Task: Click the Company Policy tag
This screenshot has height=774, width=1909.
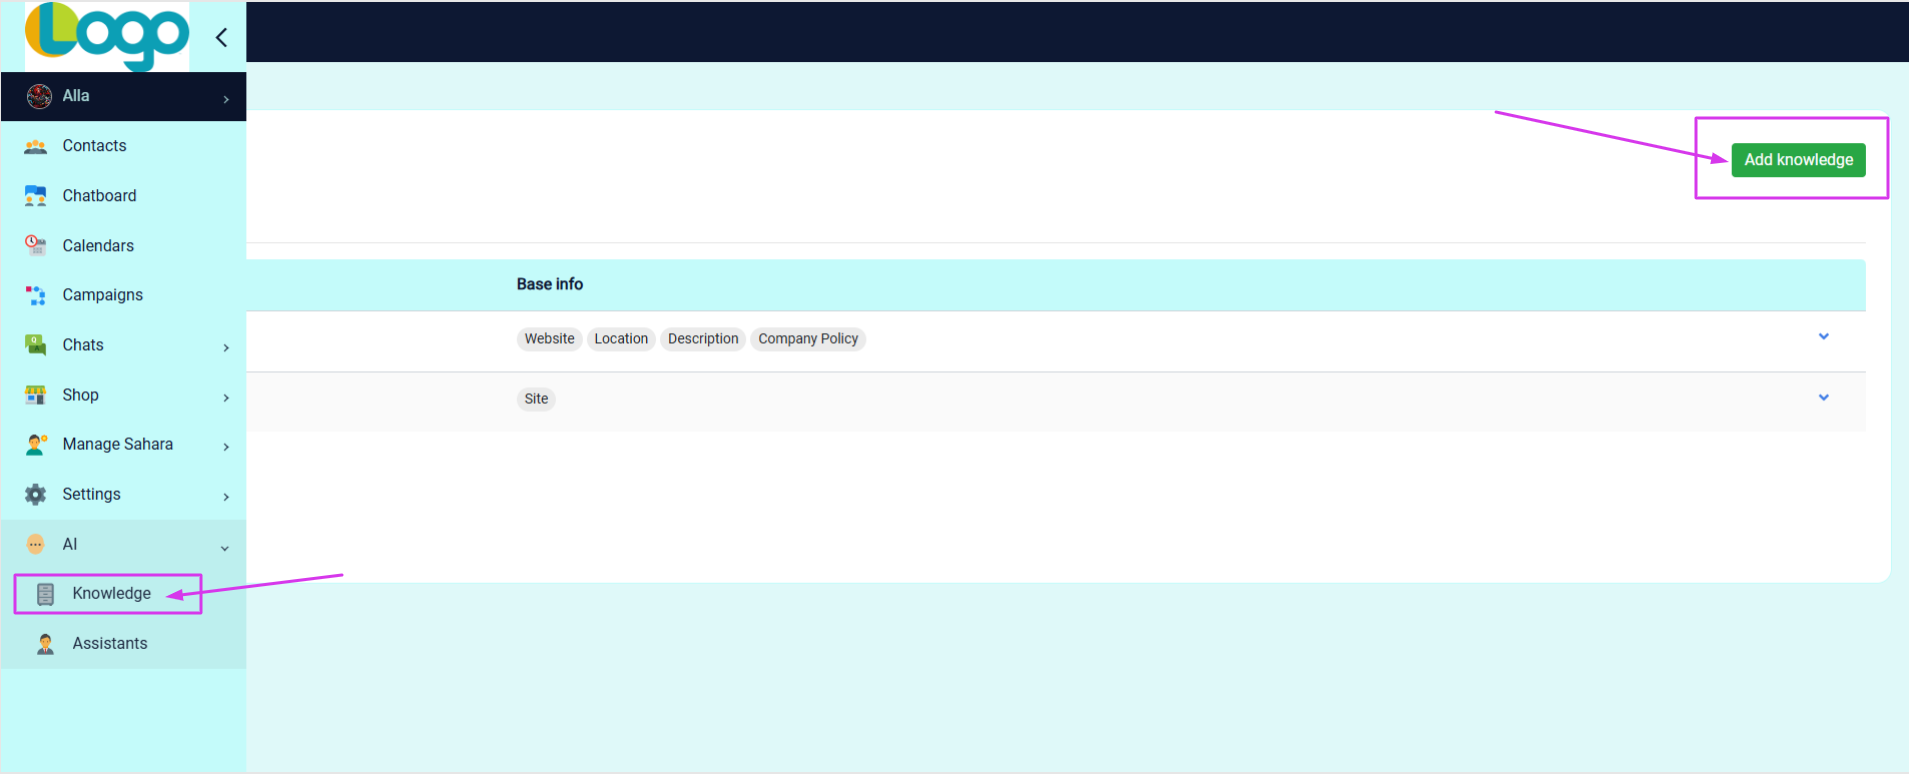Action: 808,339
